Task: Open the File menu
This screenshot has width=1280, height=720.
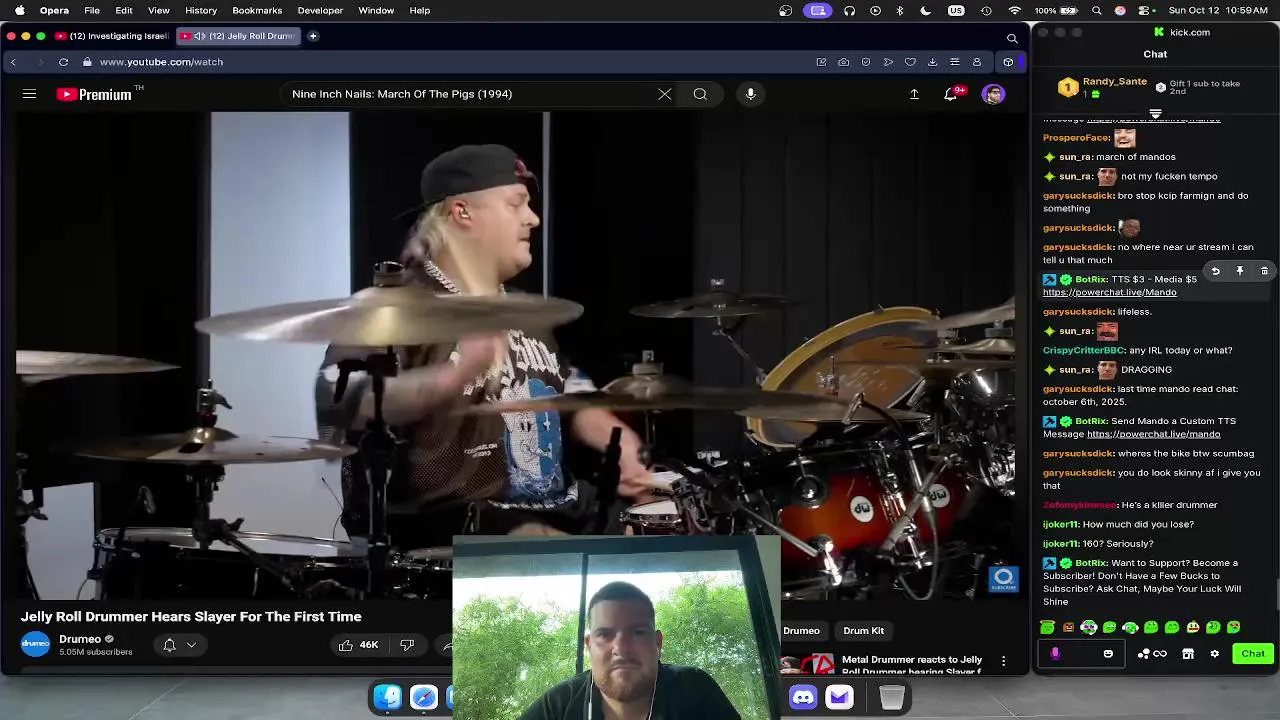Action: [92, 10]
